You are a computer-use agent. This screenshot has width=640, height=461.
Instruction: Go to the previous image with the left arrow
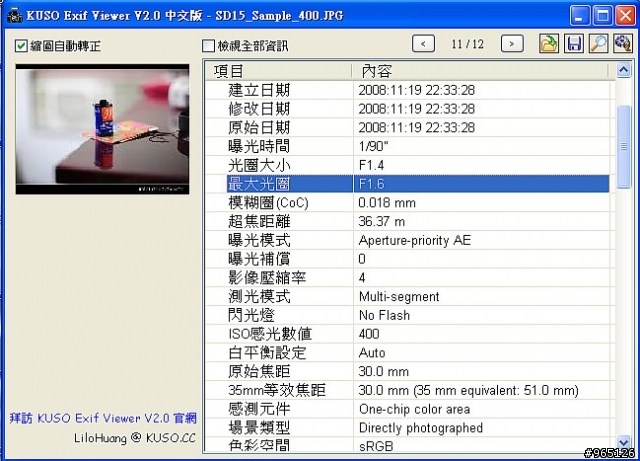pos(423,44)
